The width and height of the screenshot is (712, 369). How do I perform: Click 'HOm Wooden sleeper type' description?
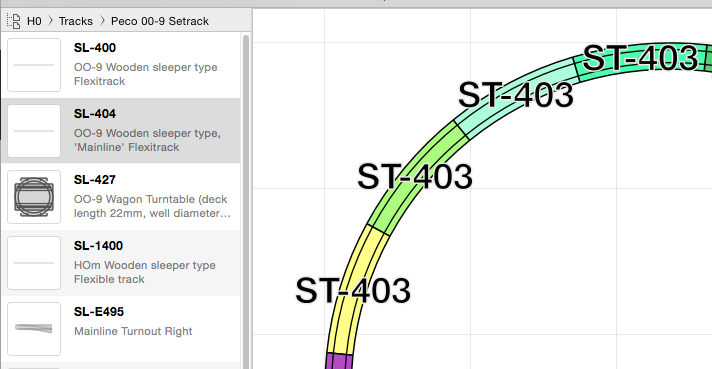tap(144, 272)
